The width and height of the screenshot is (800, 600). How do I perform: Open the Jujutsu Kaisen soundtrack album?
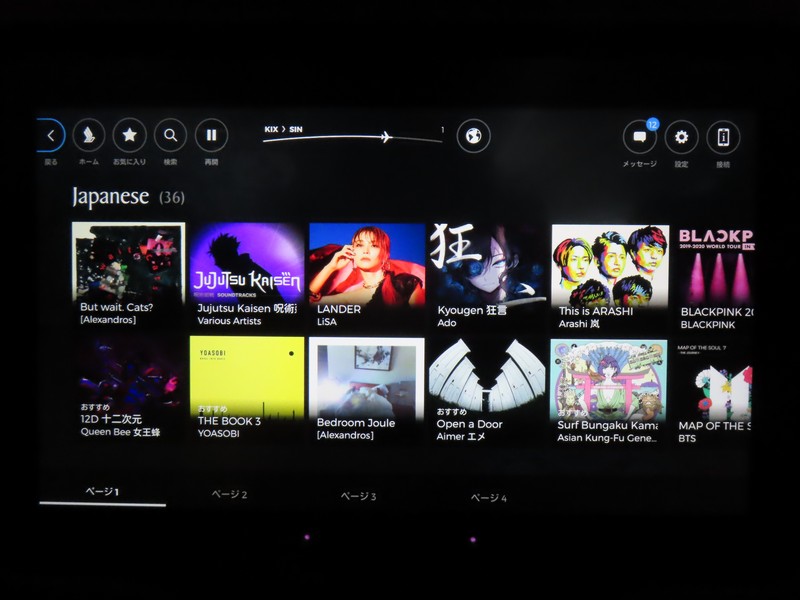[246, 274]
